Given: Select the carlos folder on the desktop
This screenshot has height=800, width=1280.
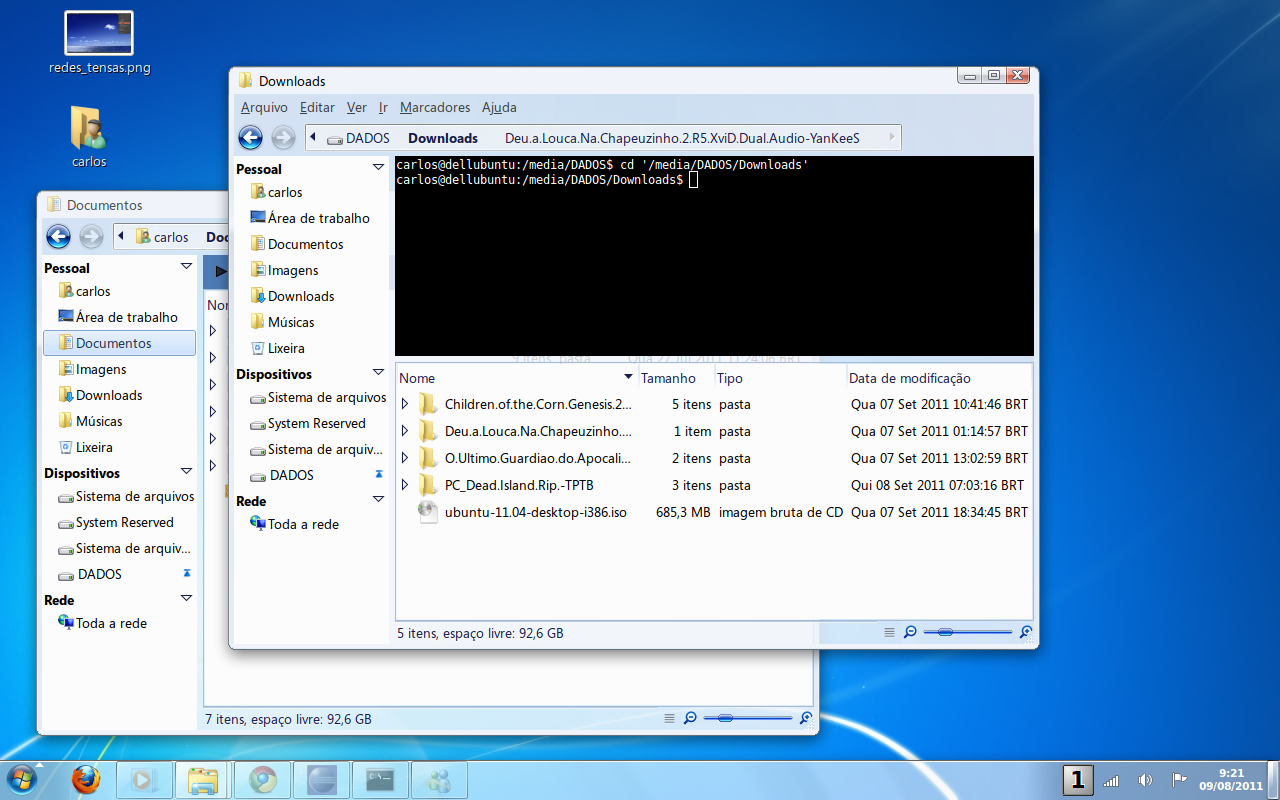Looking at the screenshot, I should [89, 136].
